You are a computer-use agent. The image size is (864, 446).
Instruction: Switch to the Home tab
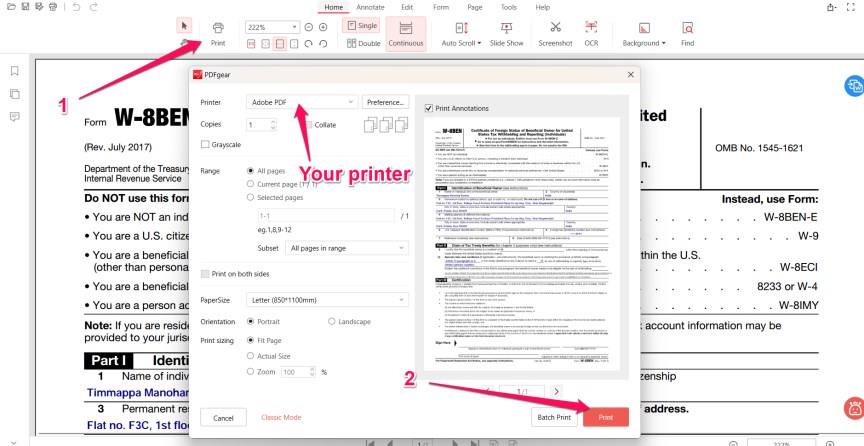pos(333,7)
